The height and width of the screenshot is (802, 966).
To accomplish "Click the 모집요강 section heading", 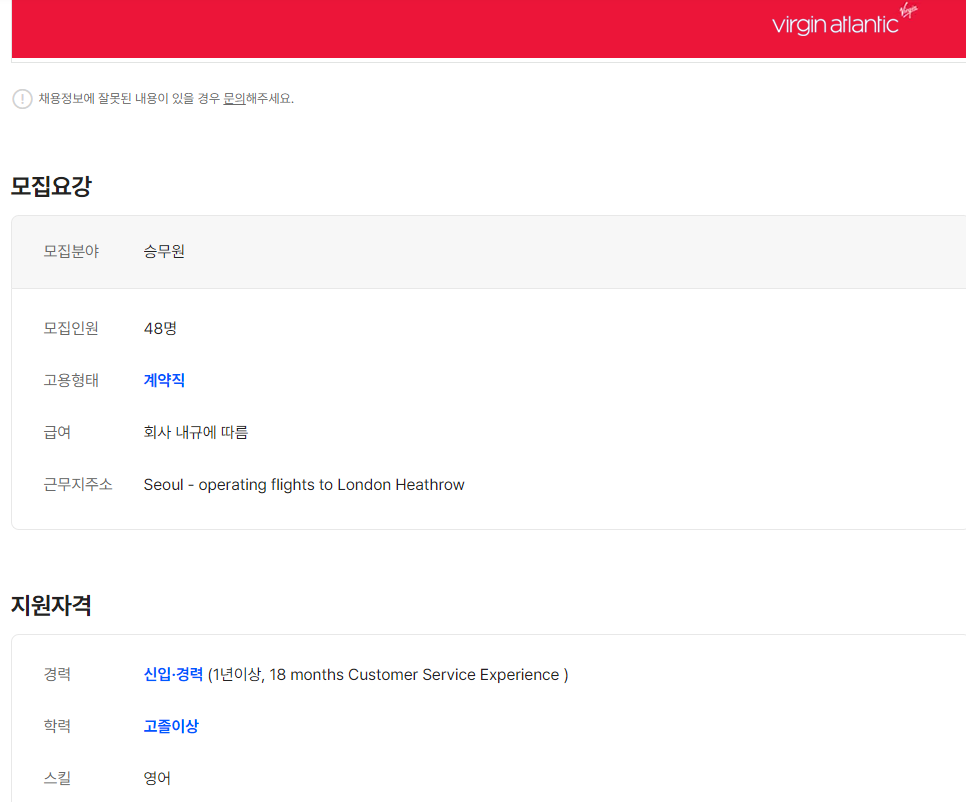I will [51, 186].
